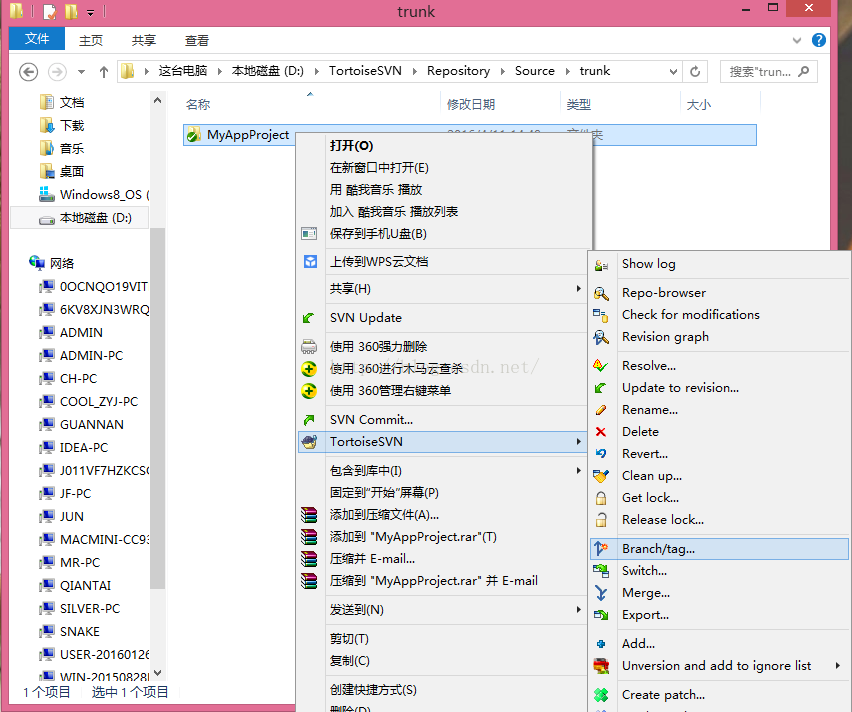The height and width of the screenshot is (712, 852).
Task: Click the Check for modifications icon
Action: pyautogui.click(x=601, y=315)
